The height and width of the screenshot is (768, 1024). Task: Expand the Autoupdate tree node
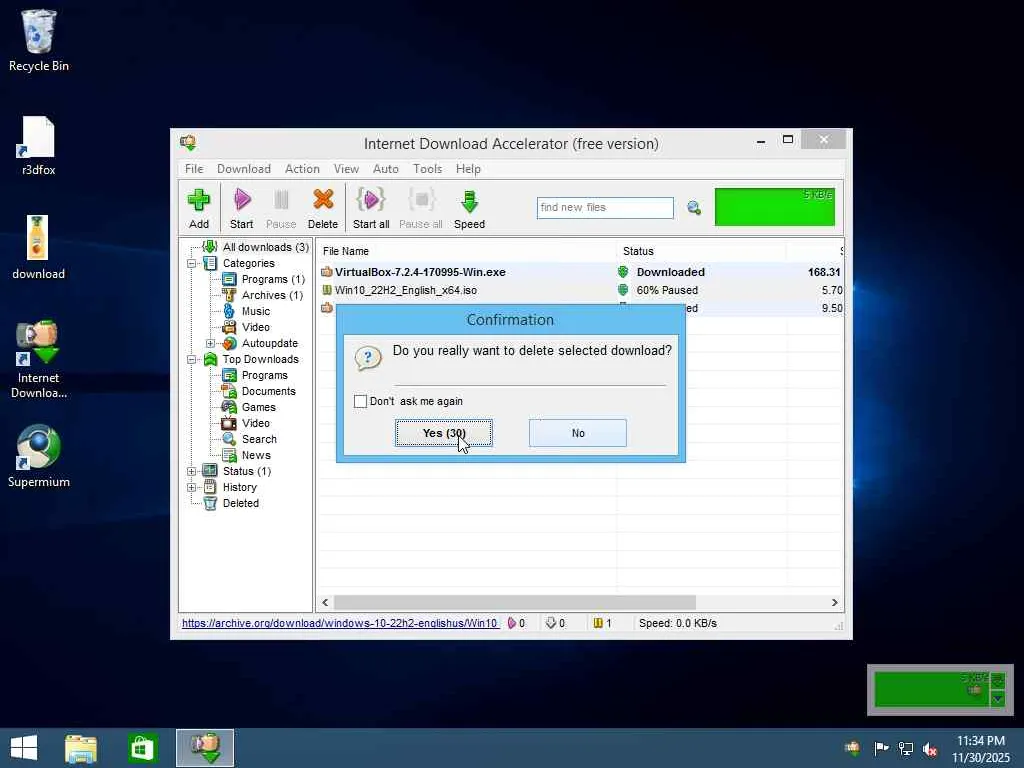[x=210, y=344]
